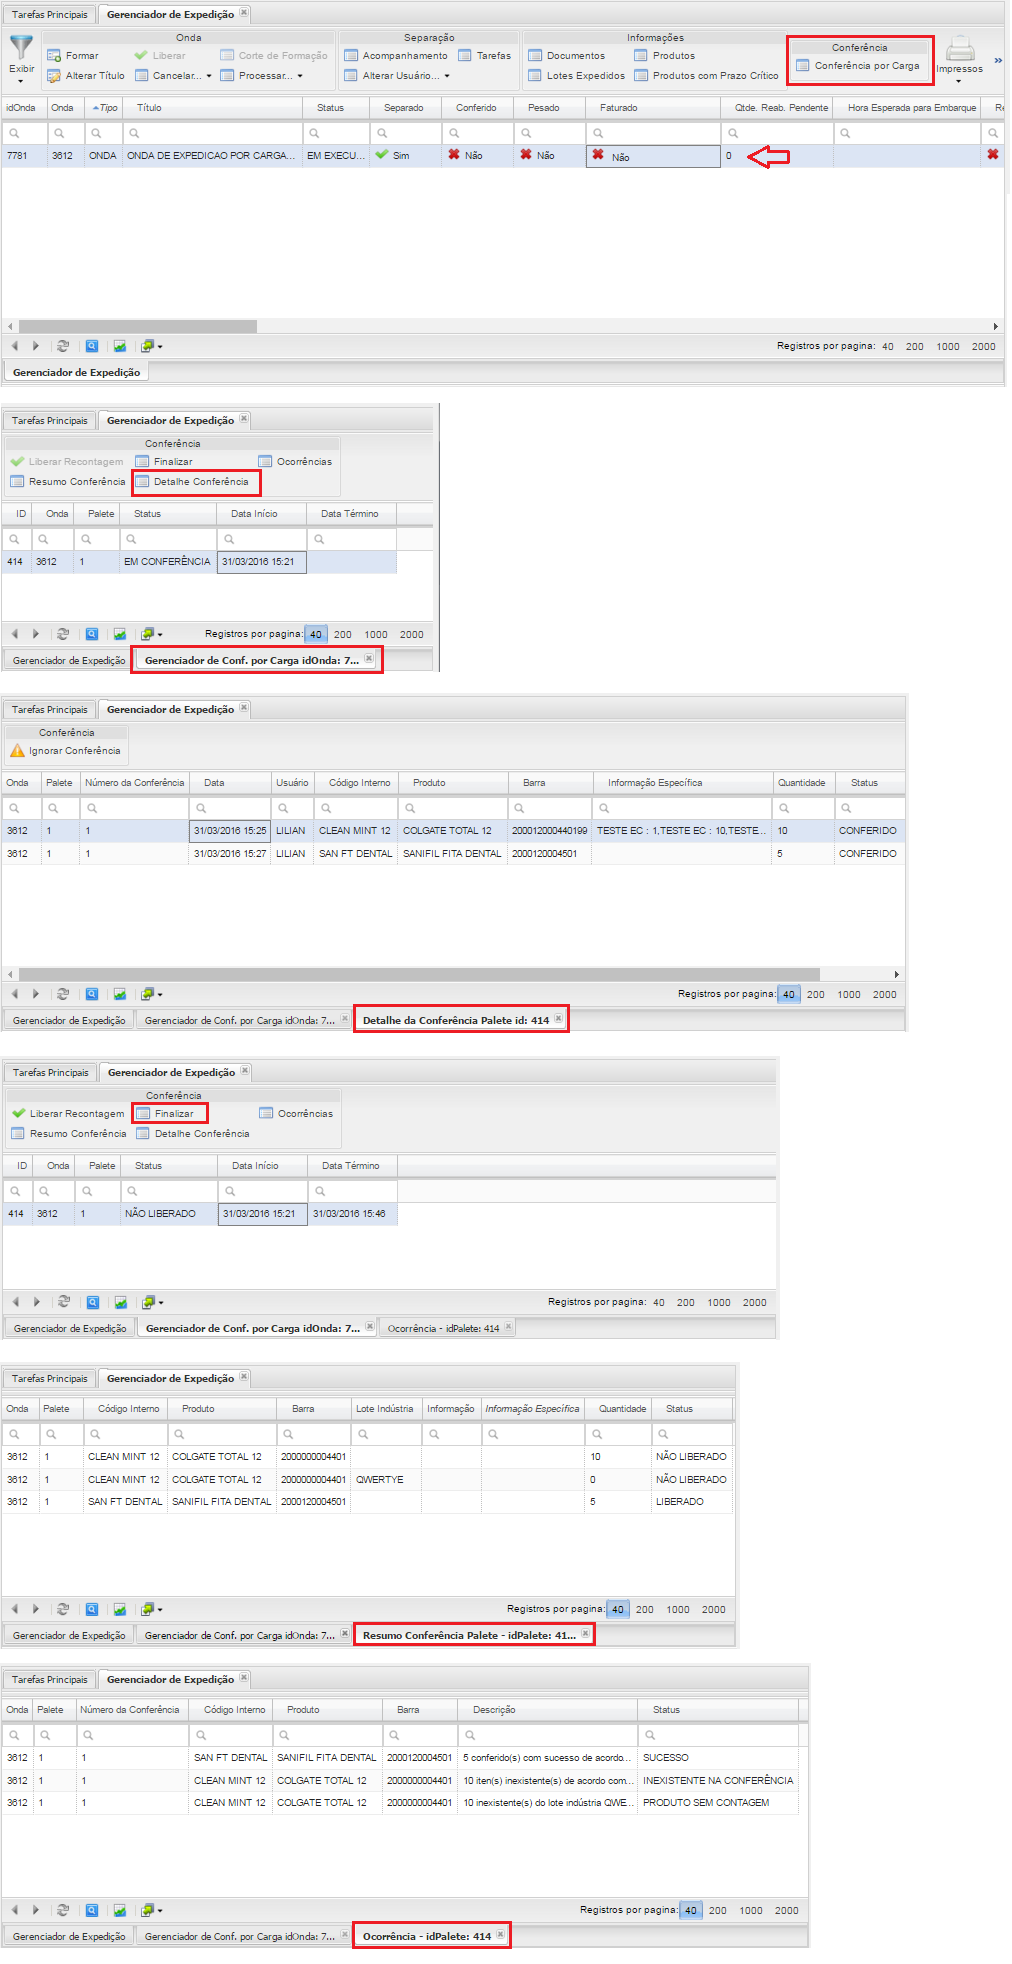Click the ONDA DE EXPEDICAO POR CARGA... title cell
The width and height of the screenshot is (1012, 1964).
pos(212,156)
